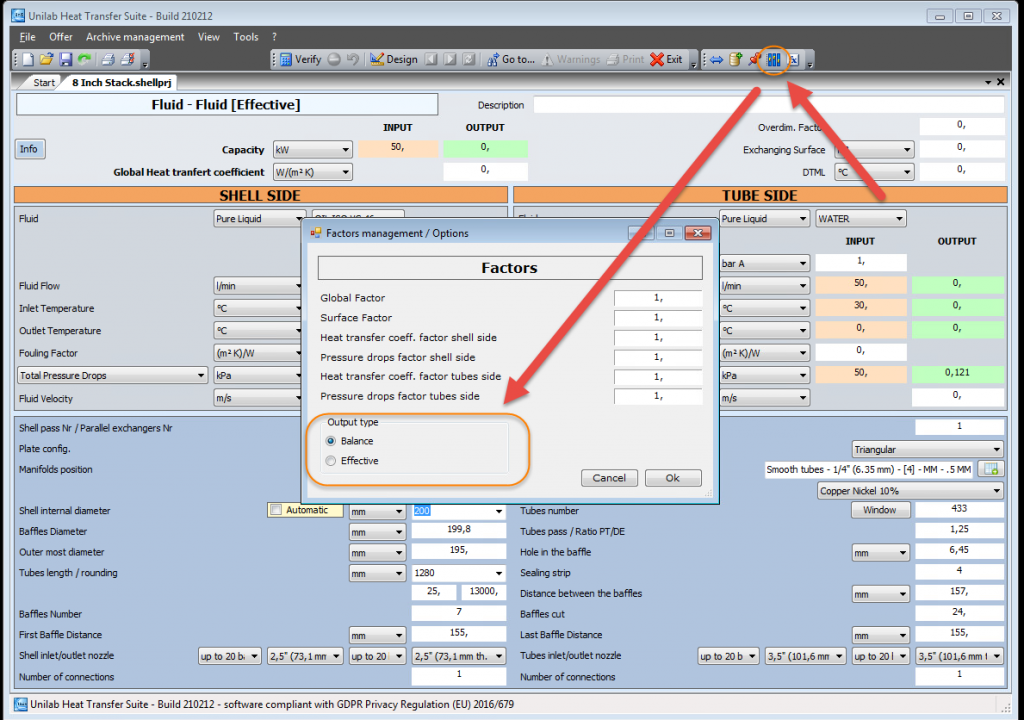
Task: Open the Triangular layout dropdown
Action: [926, 450]
